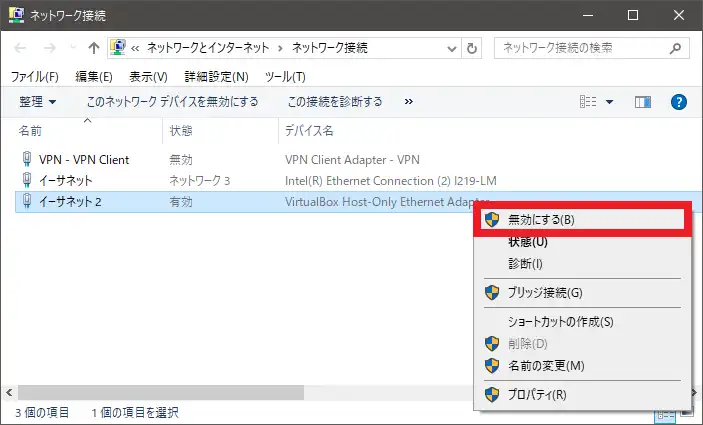Sort by デバイス名 column header
This screenshot has width=703, height=425.
[x=309, y=131]
